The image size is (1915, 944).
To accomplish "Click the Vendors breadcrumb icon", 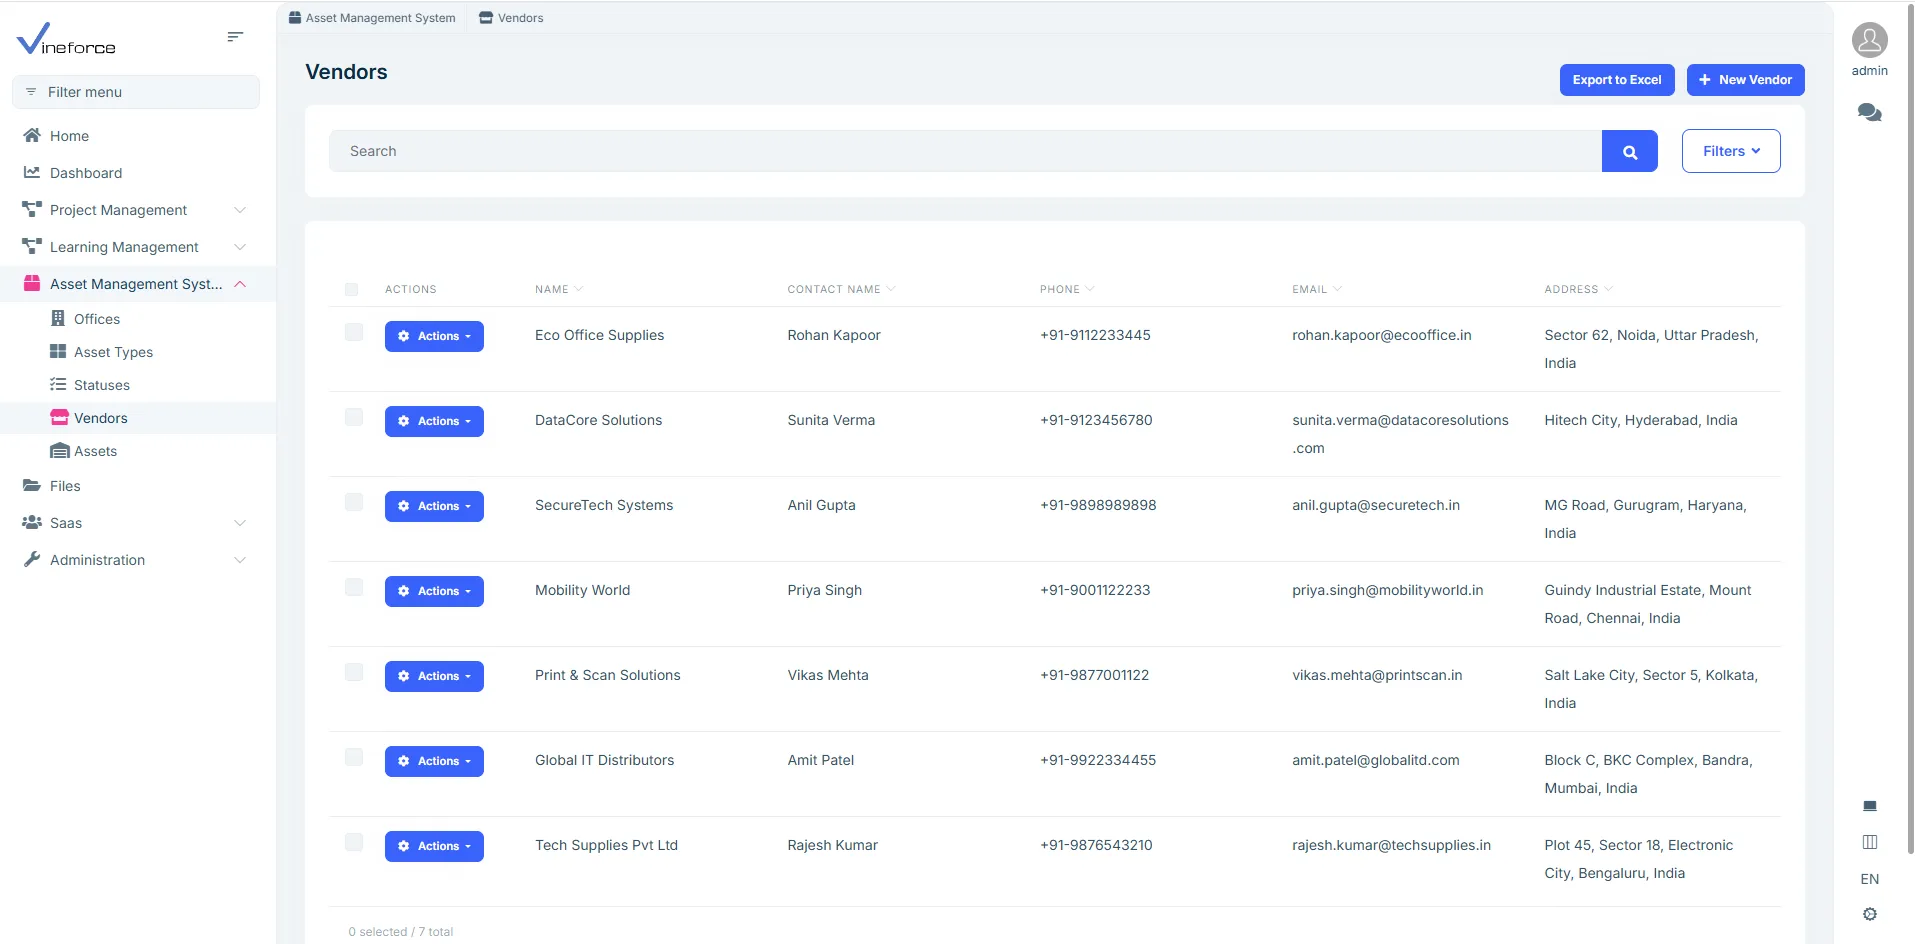I will [x=486, y=17].
